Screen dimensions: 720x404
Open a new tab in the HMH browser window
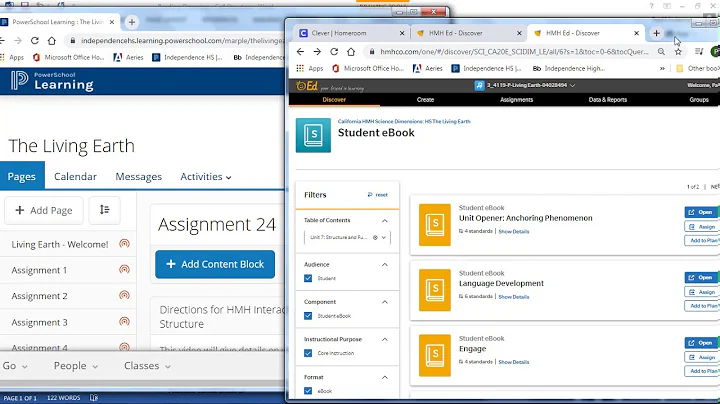coord(656,33)
